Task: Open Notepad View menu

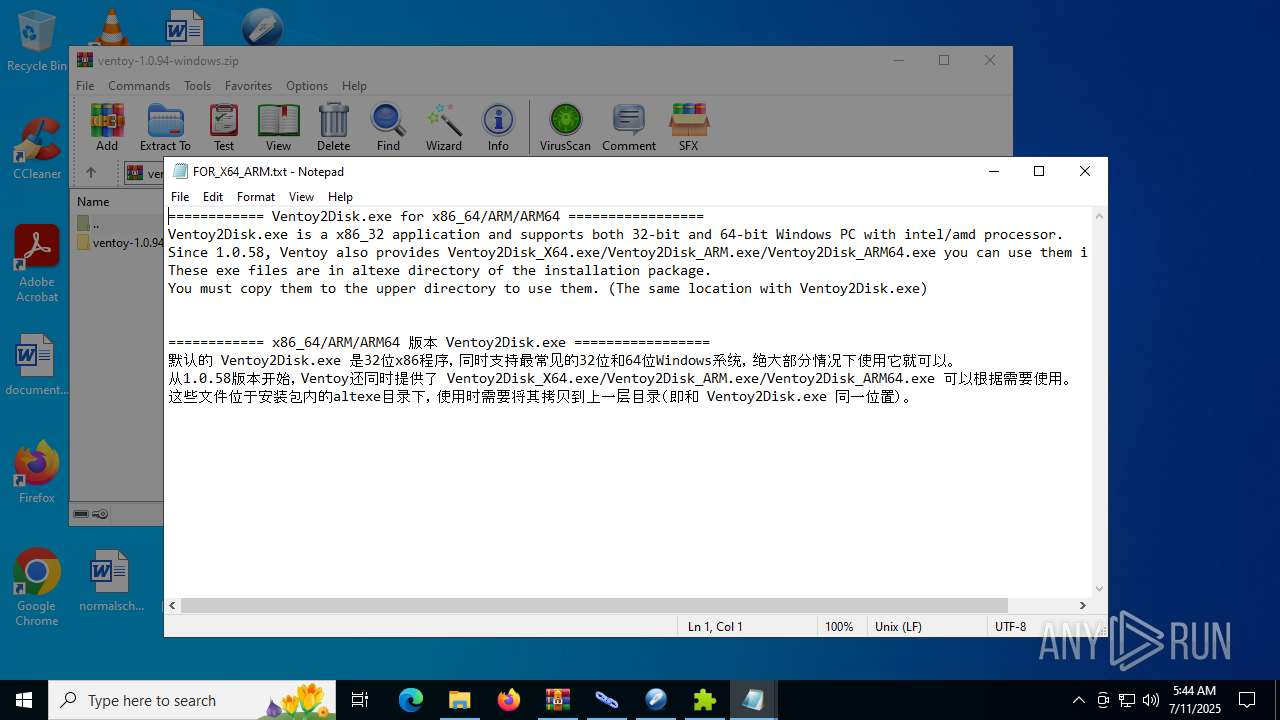Action: click(x=301, y=197)
